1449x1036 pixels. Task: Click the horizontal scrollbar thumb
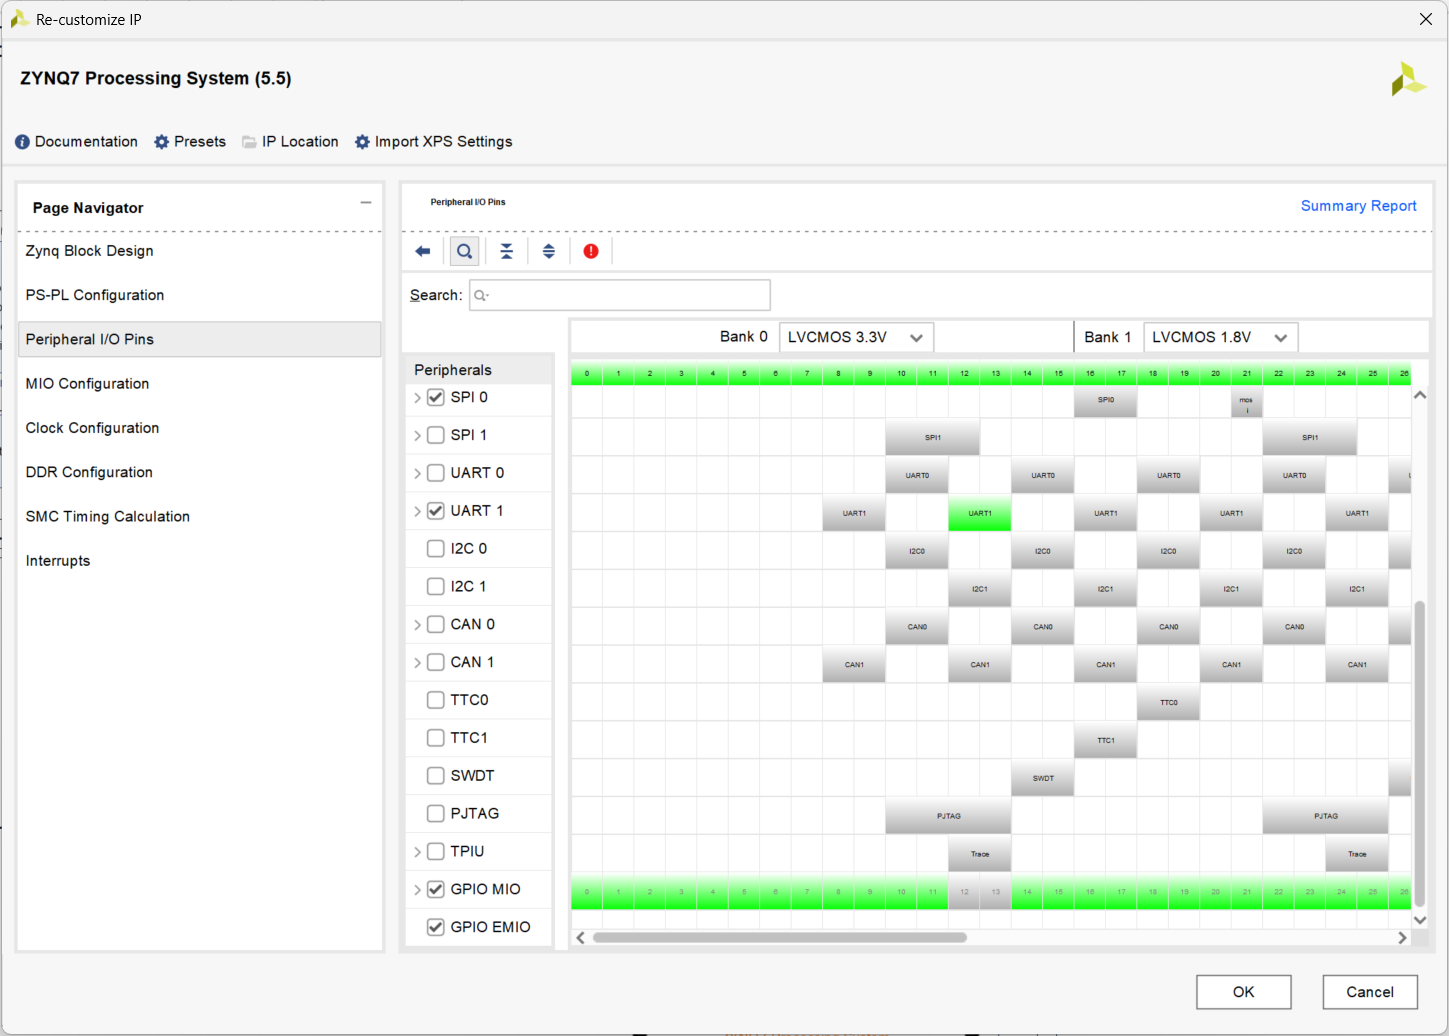pyautogui.click(x=780, y=938)
